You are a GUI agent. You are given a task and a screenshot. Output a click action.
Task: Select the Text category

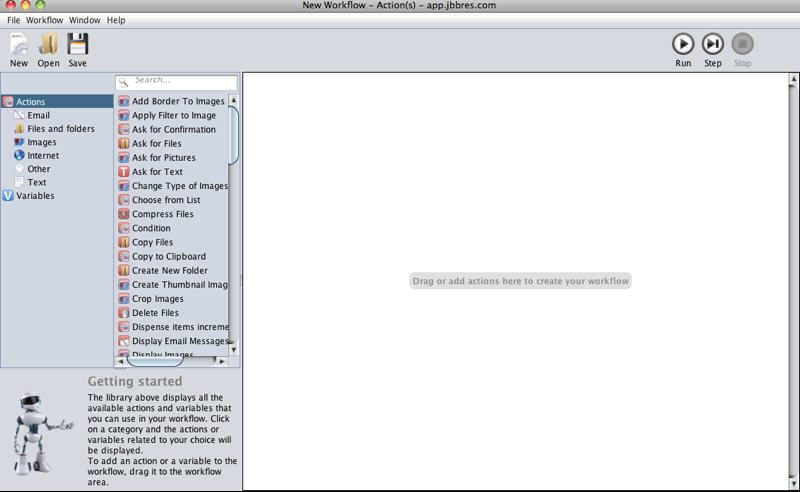37,182
